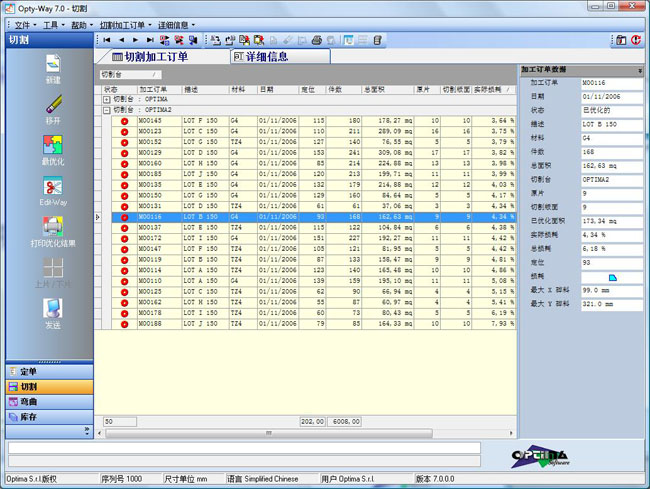Image resolution: width=650 pixels, height=489 pixels.
Task: Click the 日期 field in the data panel
Action: (x=611, y=97)
